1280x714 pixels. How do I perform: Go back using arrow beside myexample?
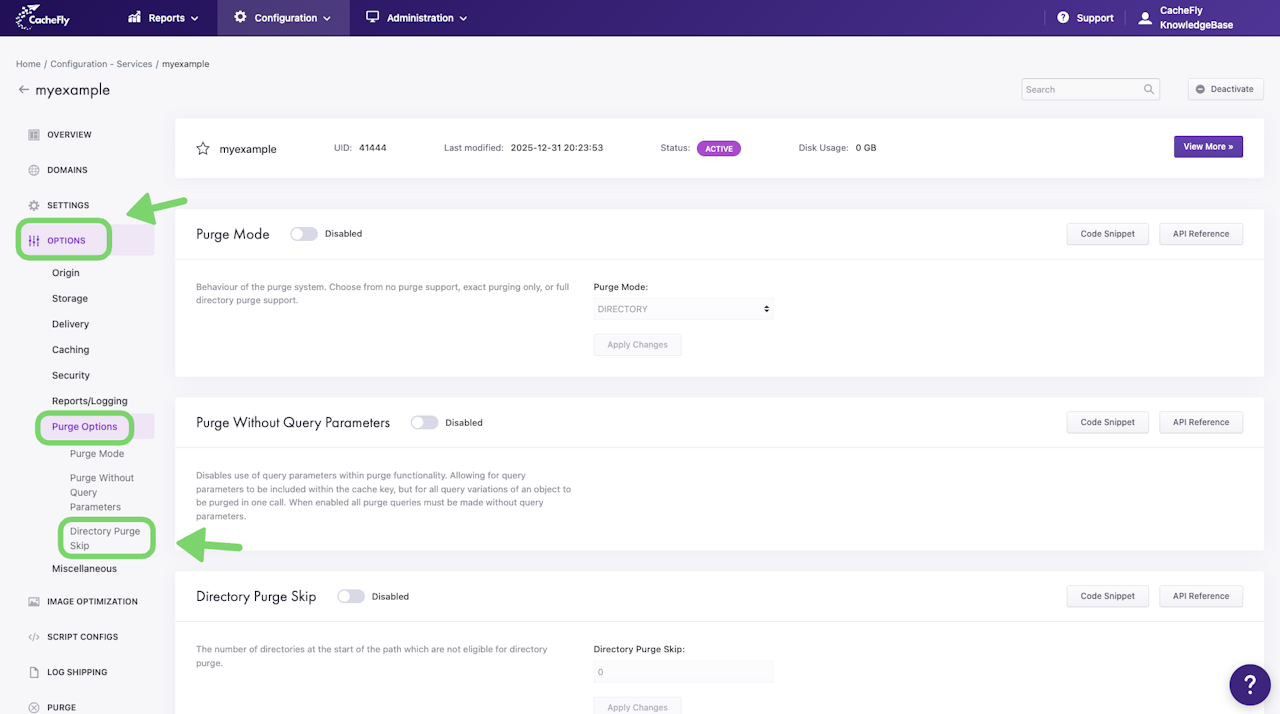(x=24, y=90)
